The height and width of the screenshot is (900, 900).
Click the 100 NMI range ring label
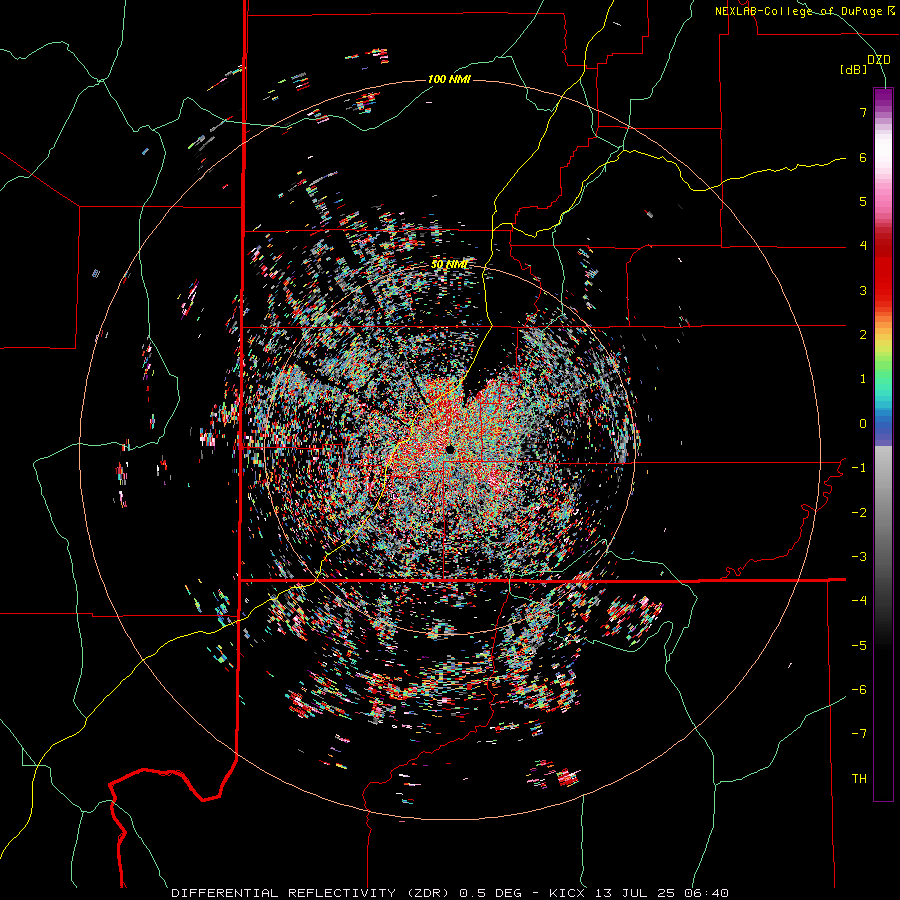(449, 79)
